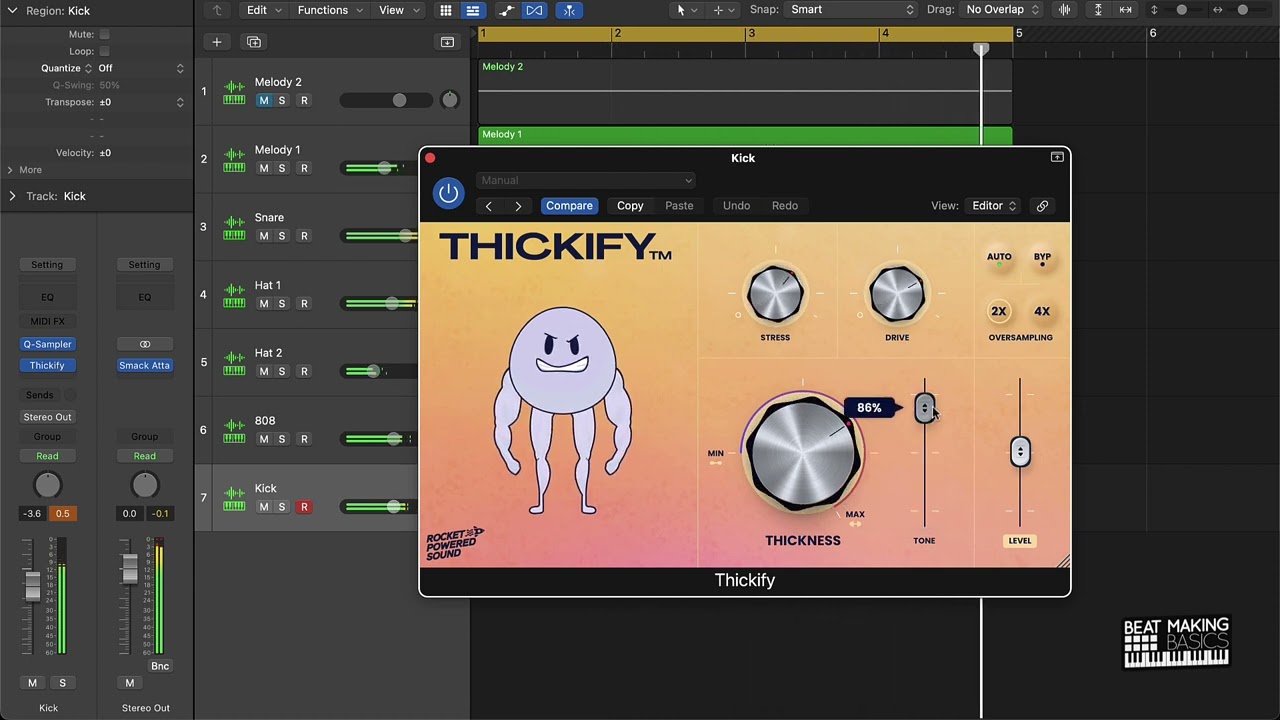Toggle the Flex crossover icon
This screenshot has width=1280, height=720.
(534, 10)
